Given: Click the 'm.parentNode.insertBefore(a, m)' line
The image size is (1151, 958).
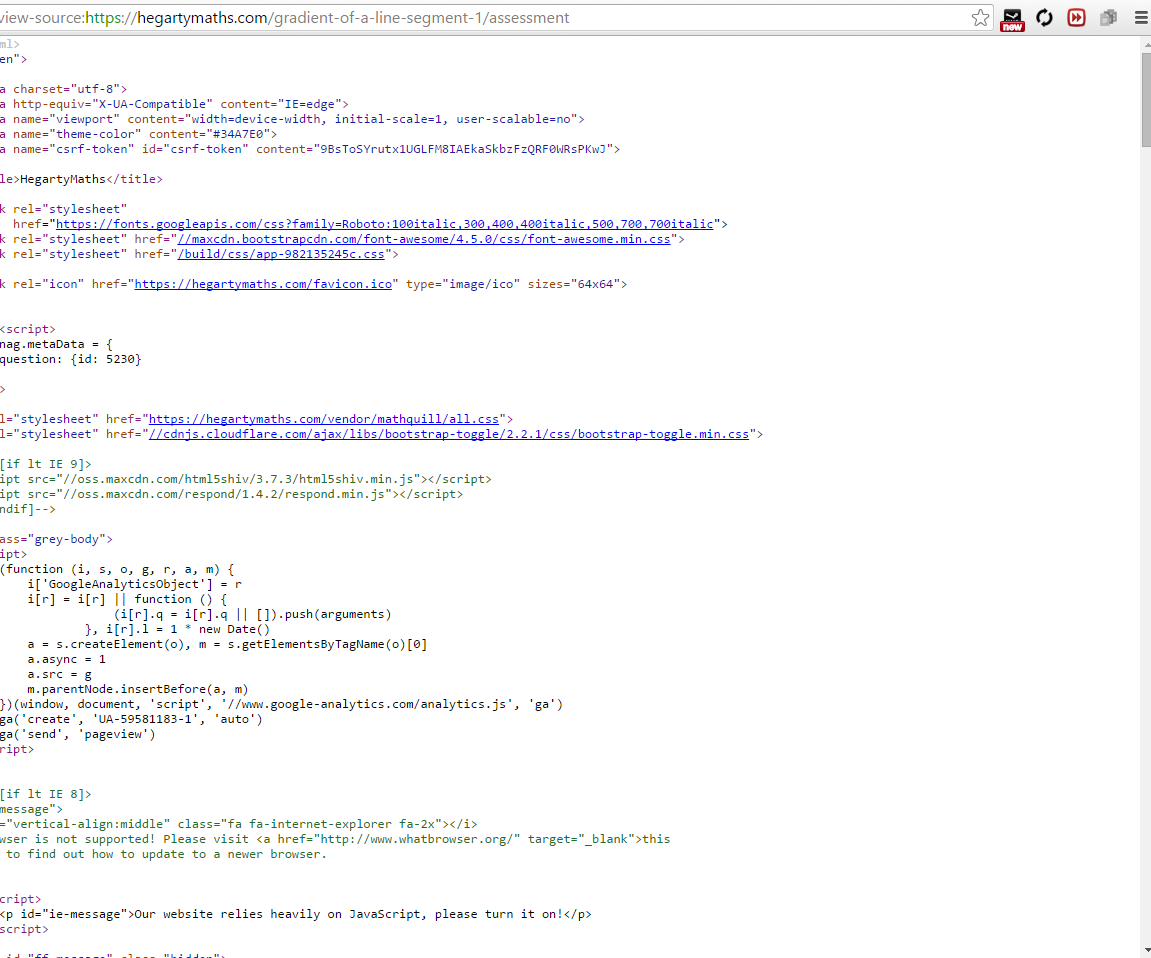Looking at the screenshot, I should (138, 689).
